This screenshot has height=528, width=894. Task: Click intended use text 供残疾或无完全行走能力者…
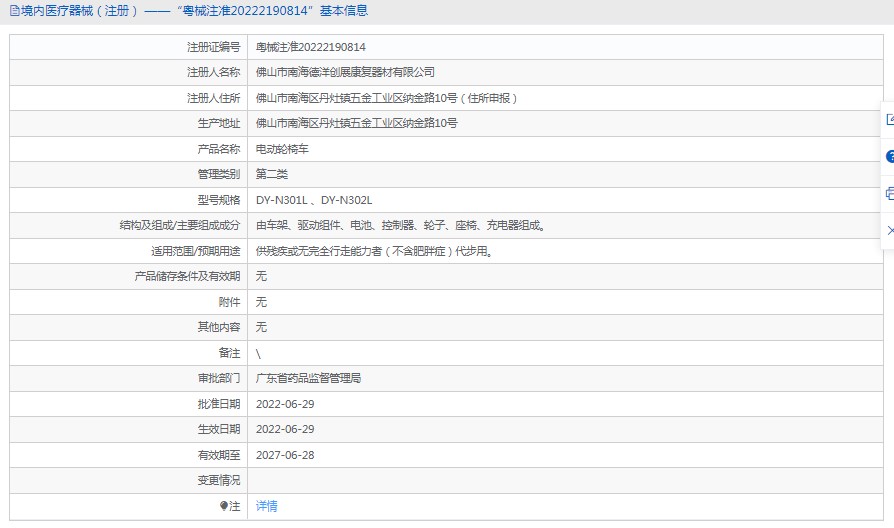coord(374,251)
